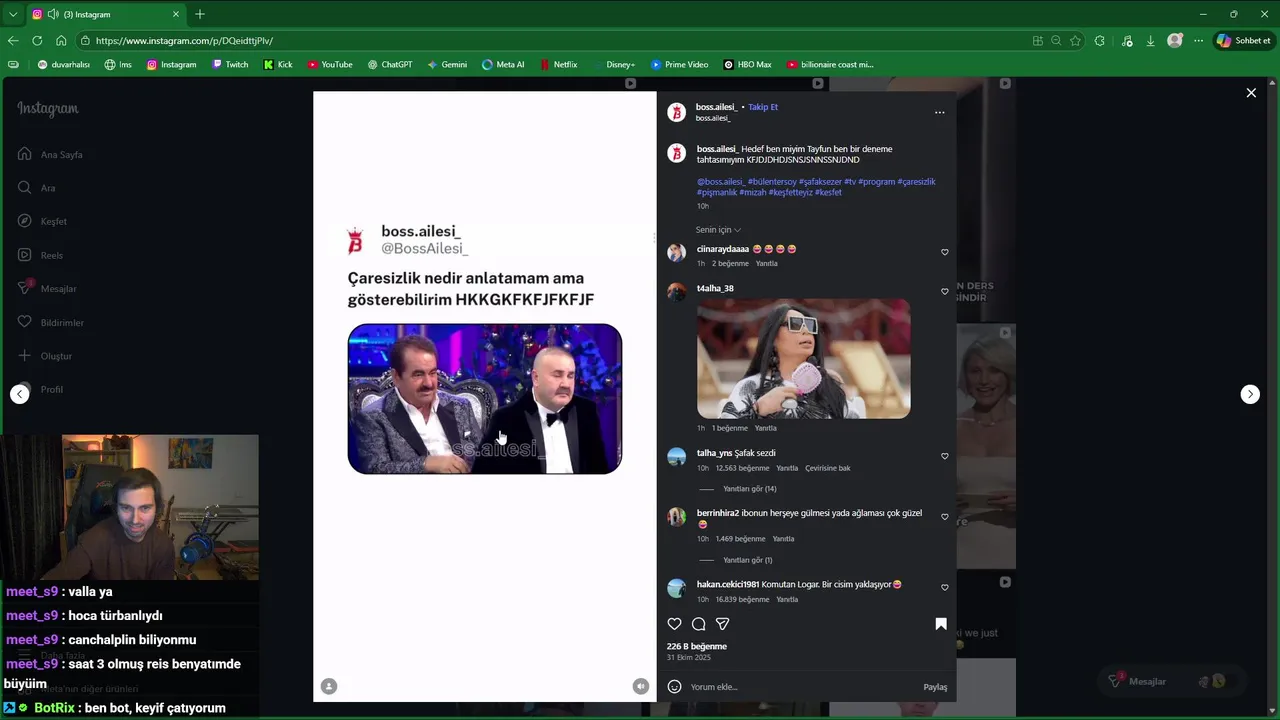Click the browser back arrow
Image resolution: width=1280 pixels, height=720 pixels.
(x=13, y=41)
